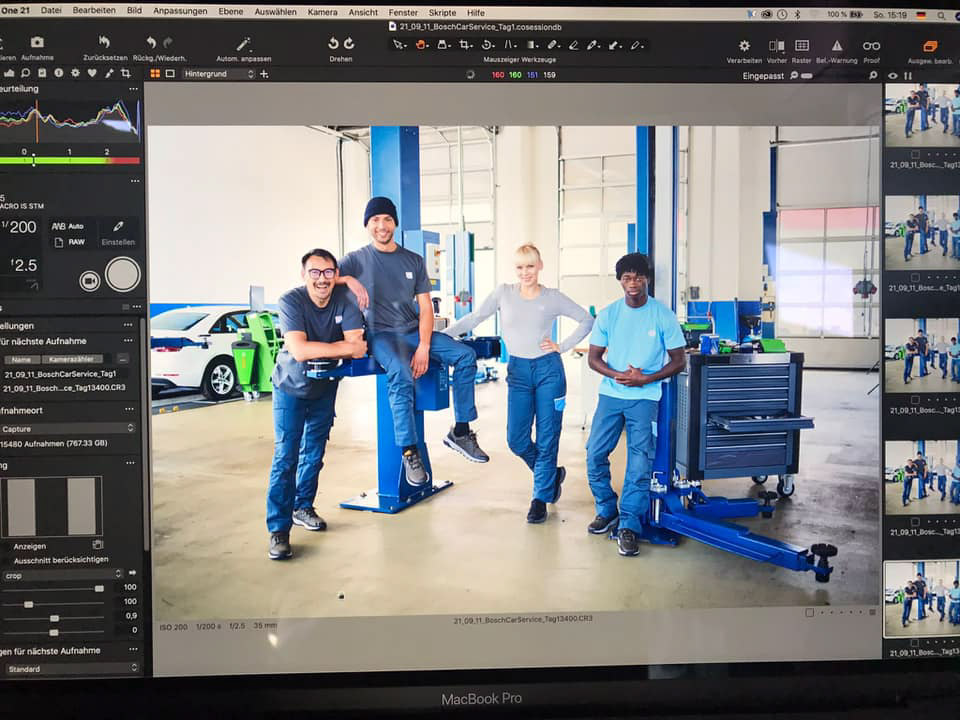Start live view with the video camera icon
The height and width of the screenshot is (720, 960).
[x=89, y=281]
